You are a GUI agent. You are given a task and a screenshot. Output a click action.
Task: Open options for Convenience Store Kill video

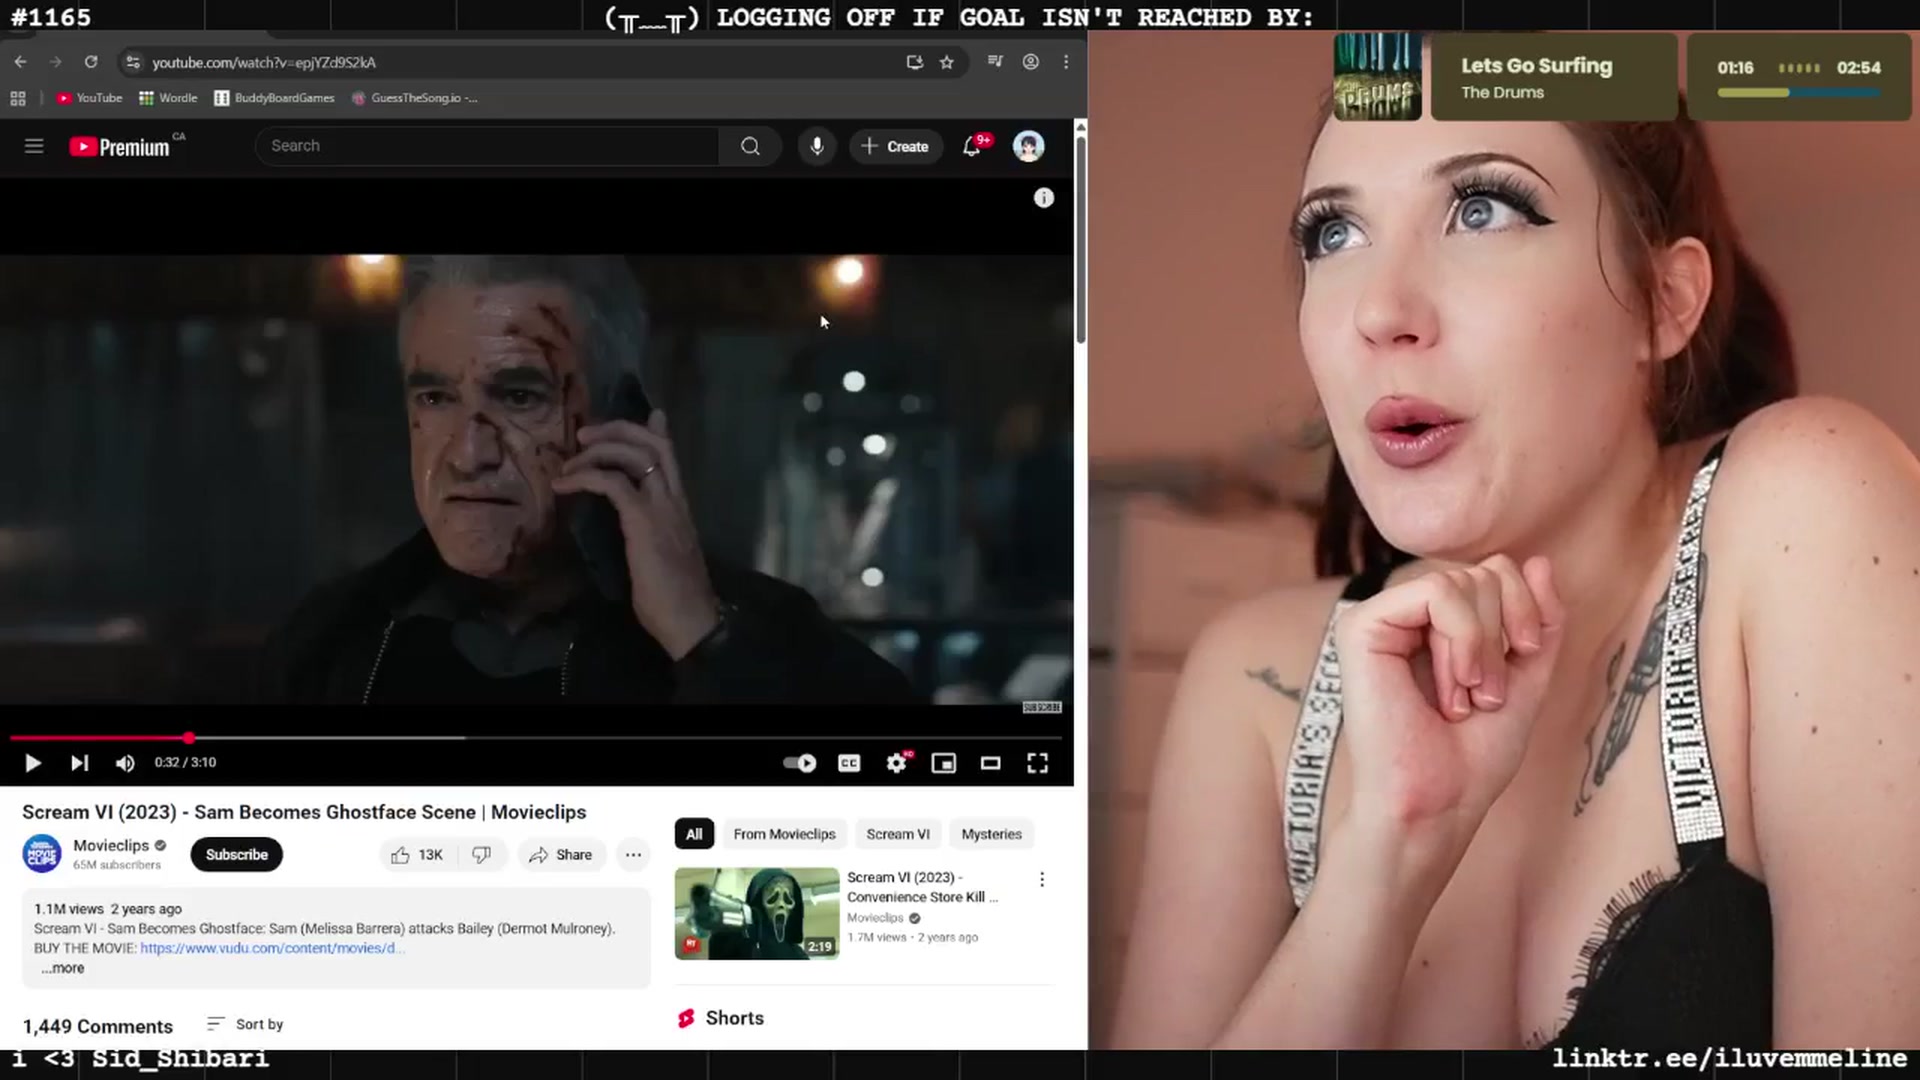[1042, 879]
